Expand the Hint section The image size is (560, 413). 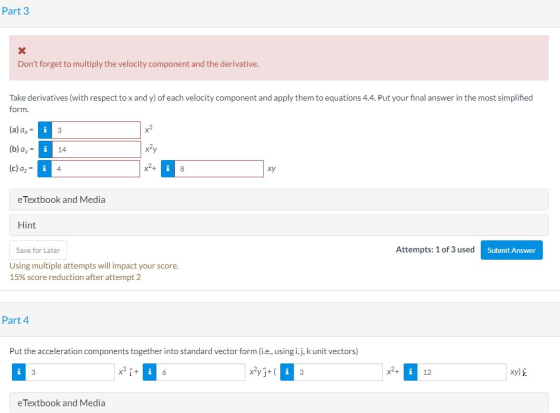pos(279,225)
